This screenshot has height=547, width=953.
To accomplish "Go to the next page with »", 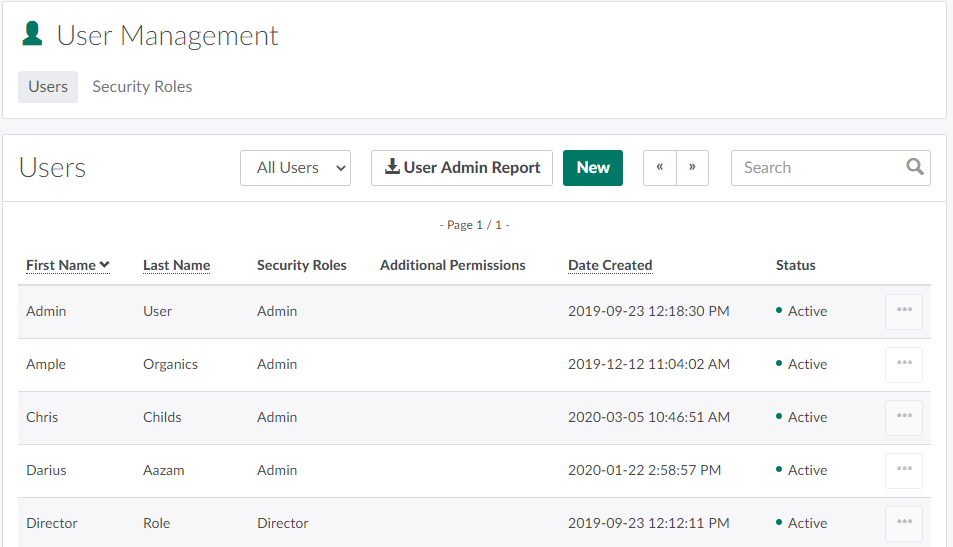I will point(692,168).
